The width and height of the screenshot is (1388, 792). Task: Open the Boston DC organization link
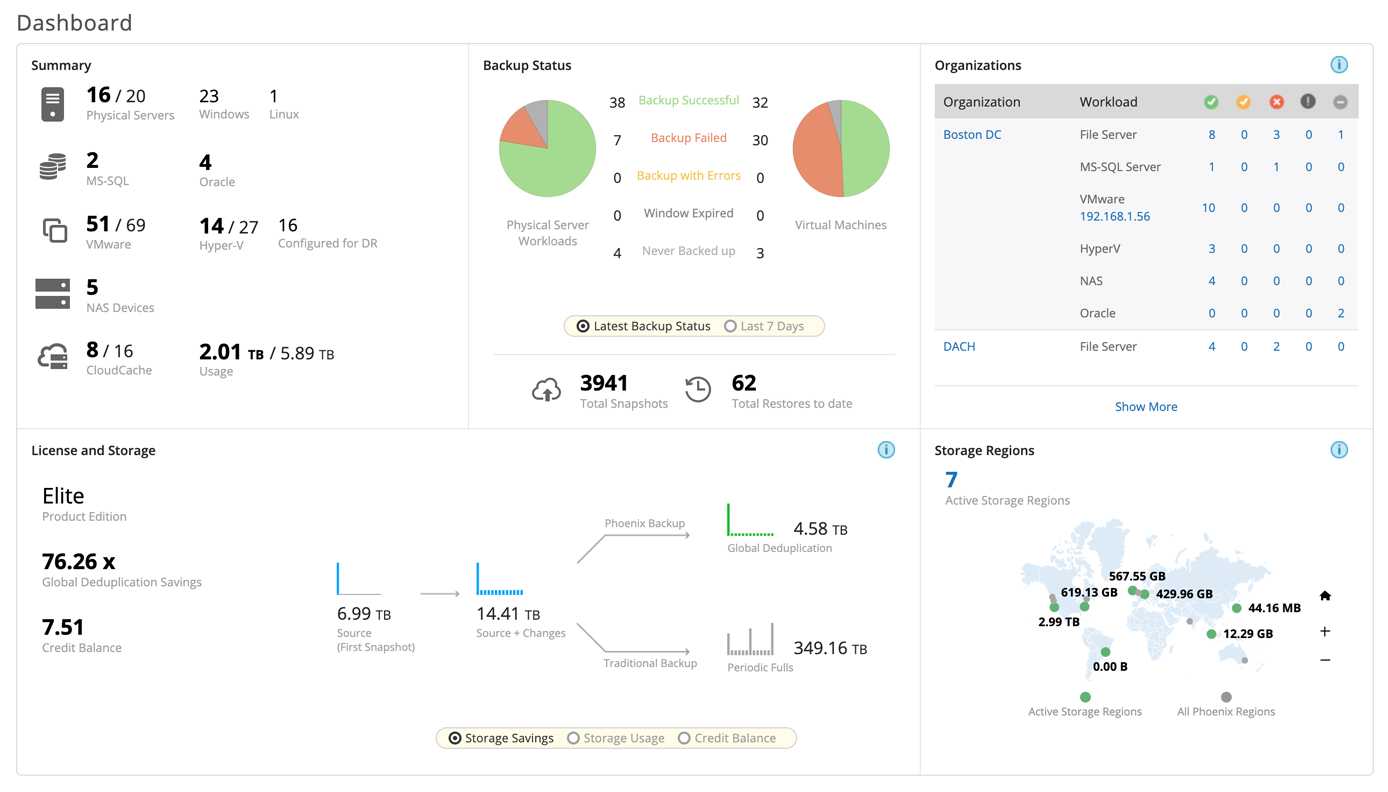972,135
